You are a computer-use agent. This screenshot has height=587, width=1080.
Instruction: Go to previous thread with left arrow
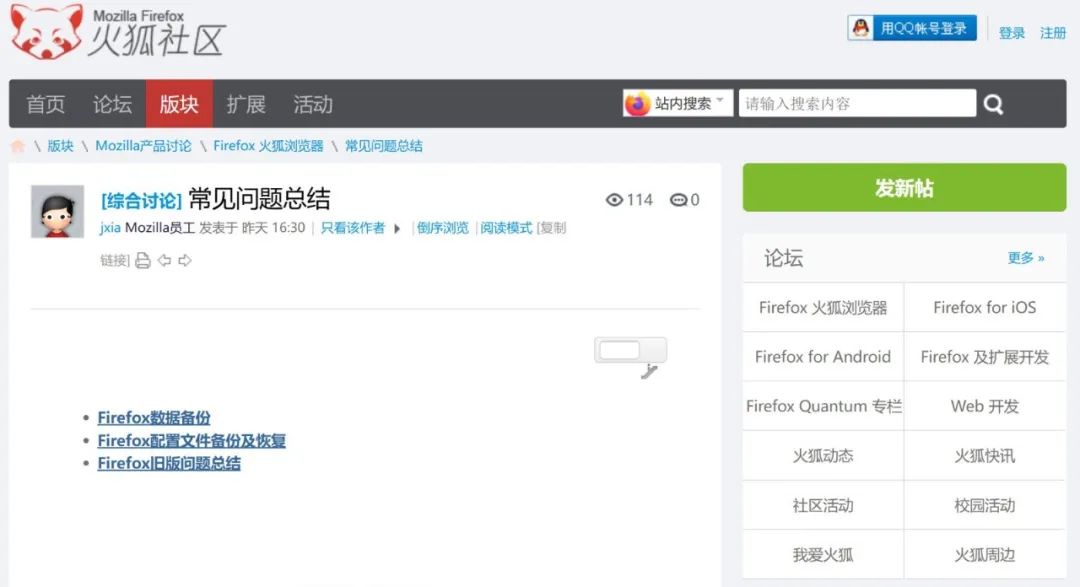point(164,260)
